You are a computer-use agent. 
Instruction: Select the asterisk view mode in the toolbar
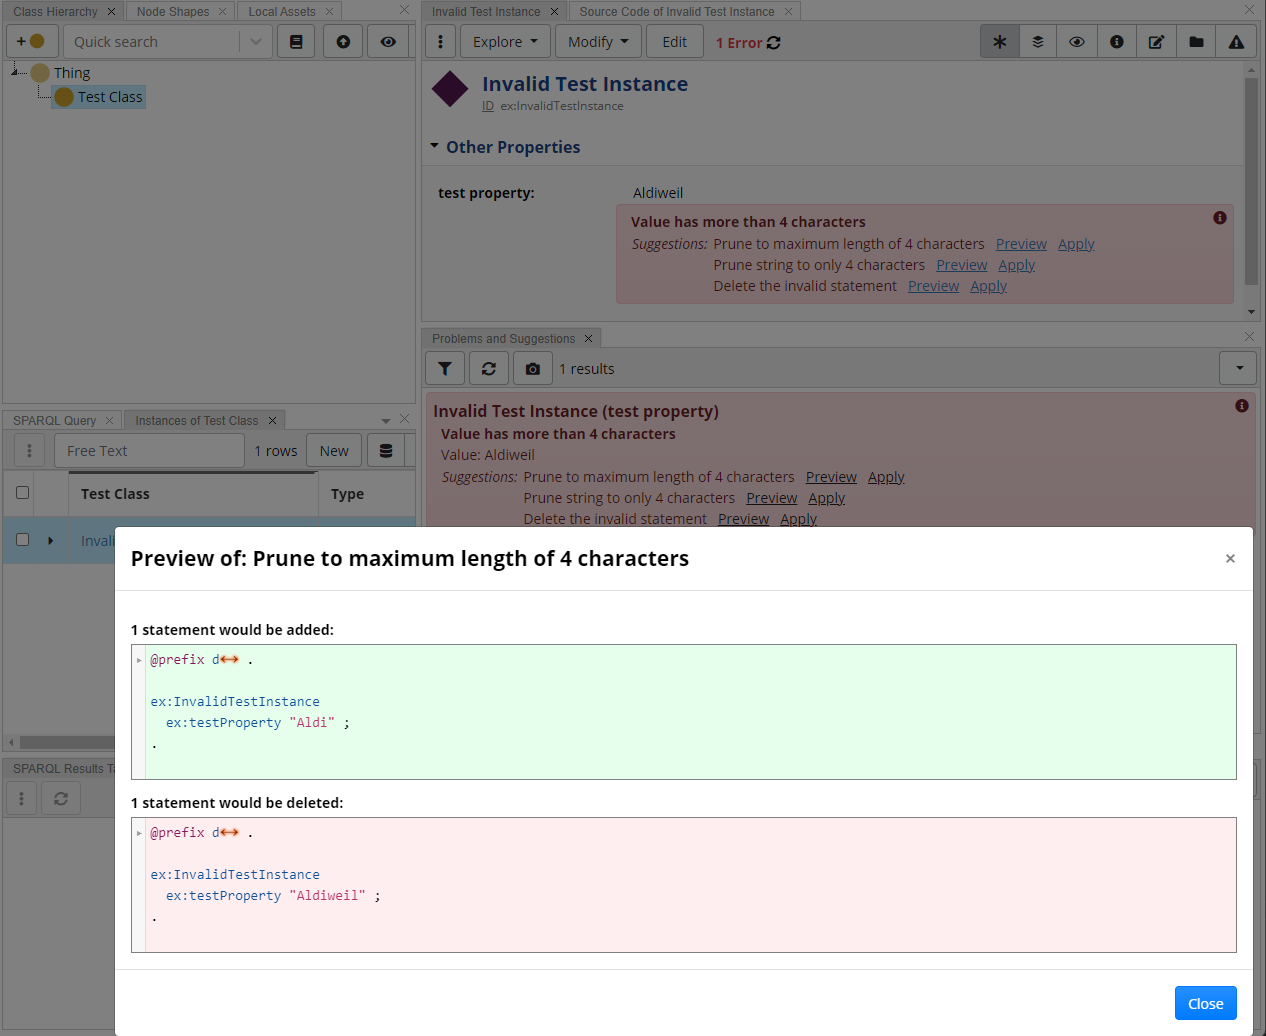[x=999, y=41]
